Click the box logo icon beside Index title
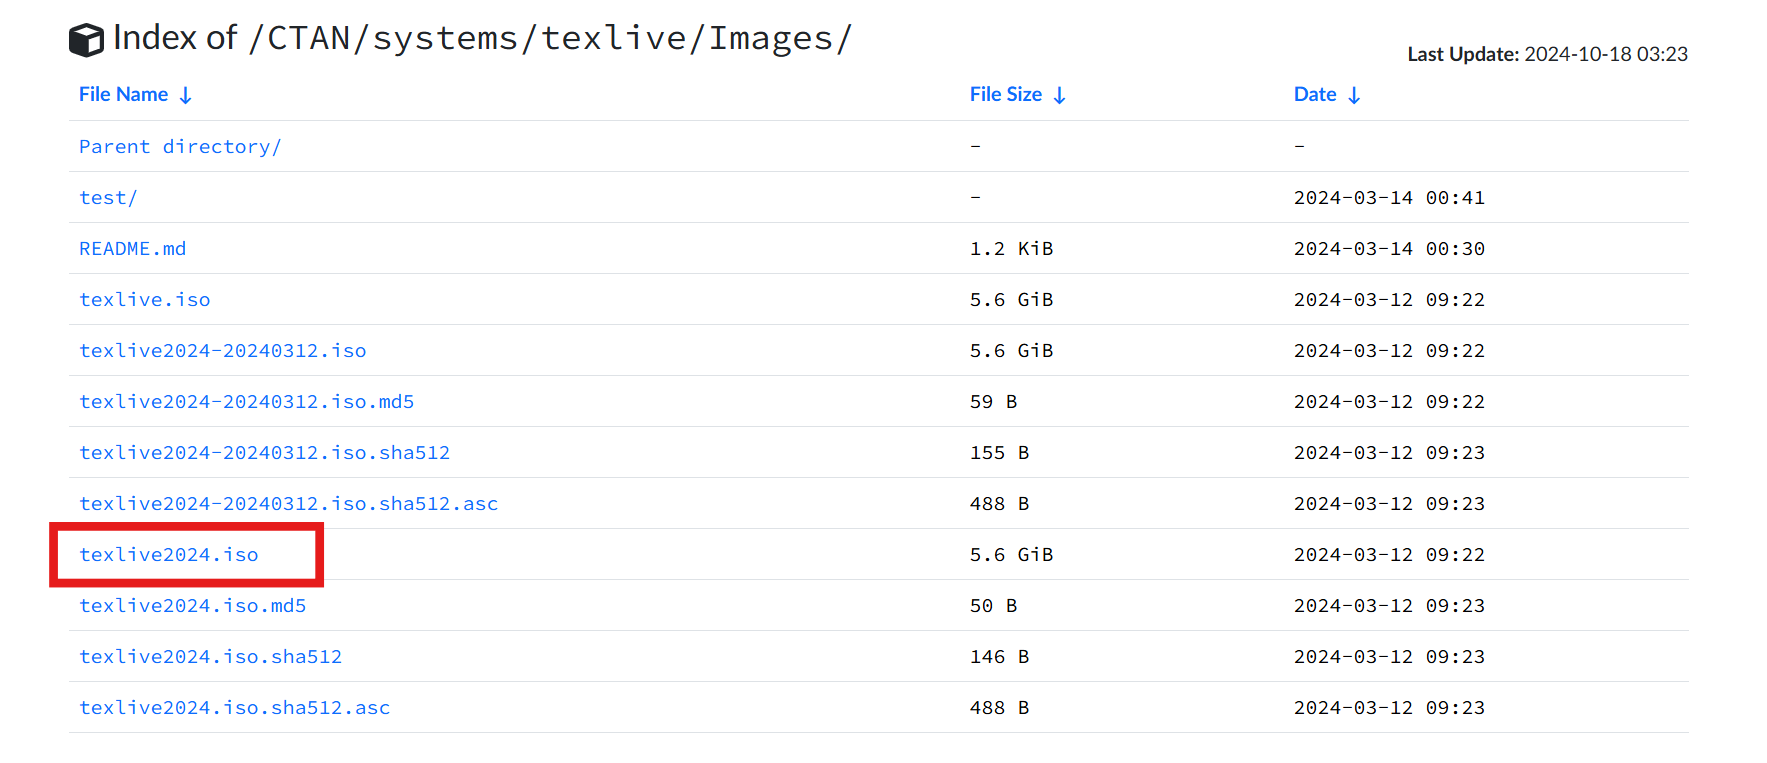 86,40
